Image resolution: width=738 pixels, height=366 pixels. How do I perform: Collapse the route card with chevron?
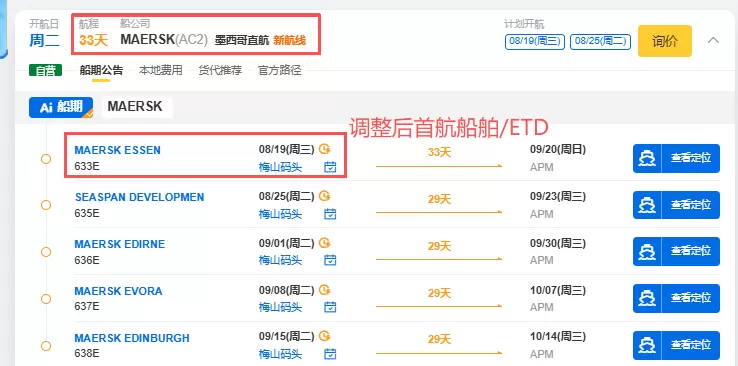[714, 40]
